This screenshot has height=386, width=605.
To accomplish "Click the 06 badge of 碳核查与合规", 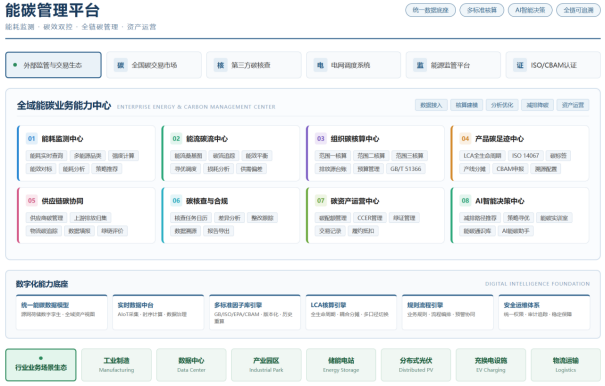I will [x=176, y=201].
